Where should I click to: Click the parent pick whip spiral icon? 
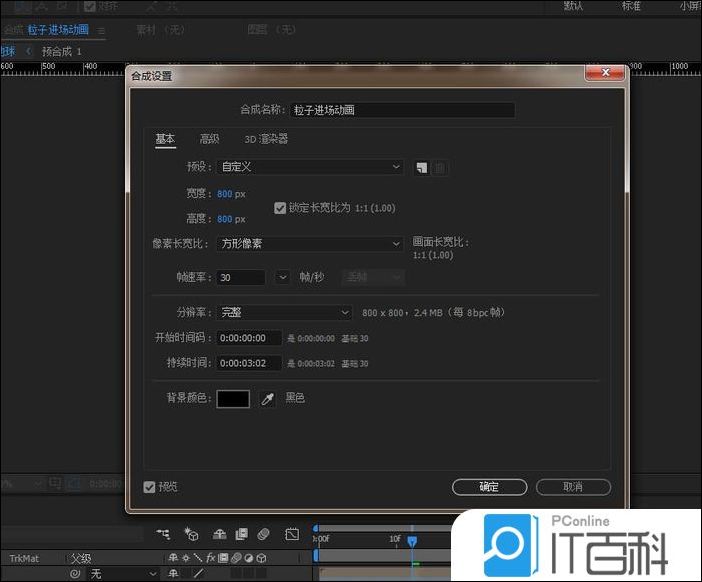tap(75, 573)
